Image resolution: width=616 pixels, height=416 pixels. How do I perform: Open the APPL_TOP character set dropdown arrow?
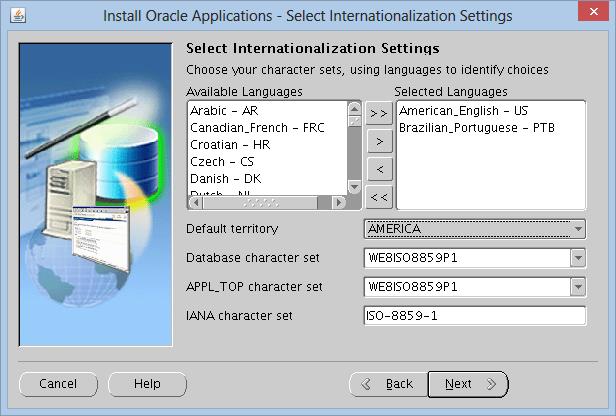[578, 287]
